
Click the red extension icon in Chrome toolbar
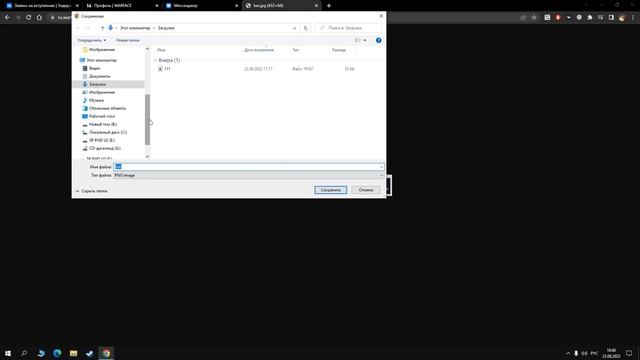[x=558, y=18]
